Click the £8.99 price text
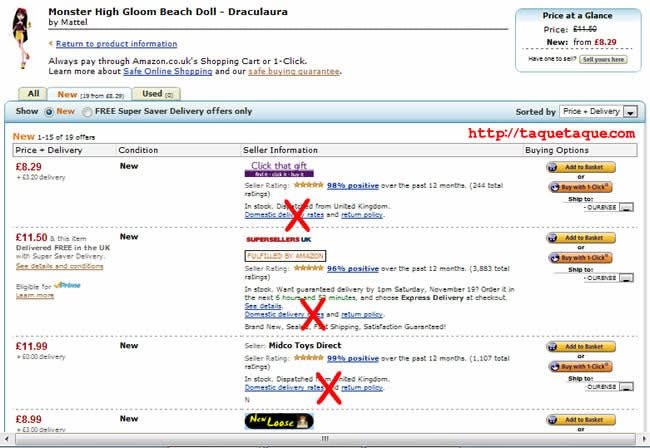 (29, 419)
